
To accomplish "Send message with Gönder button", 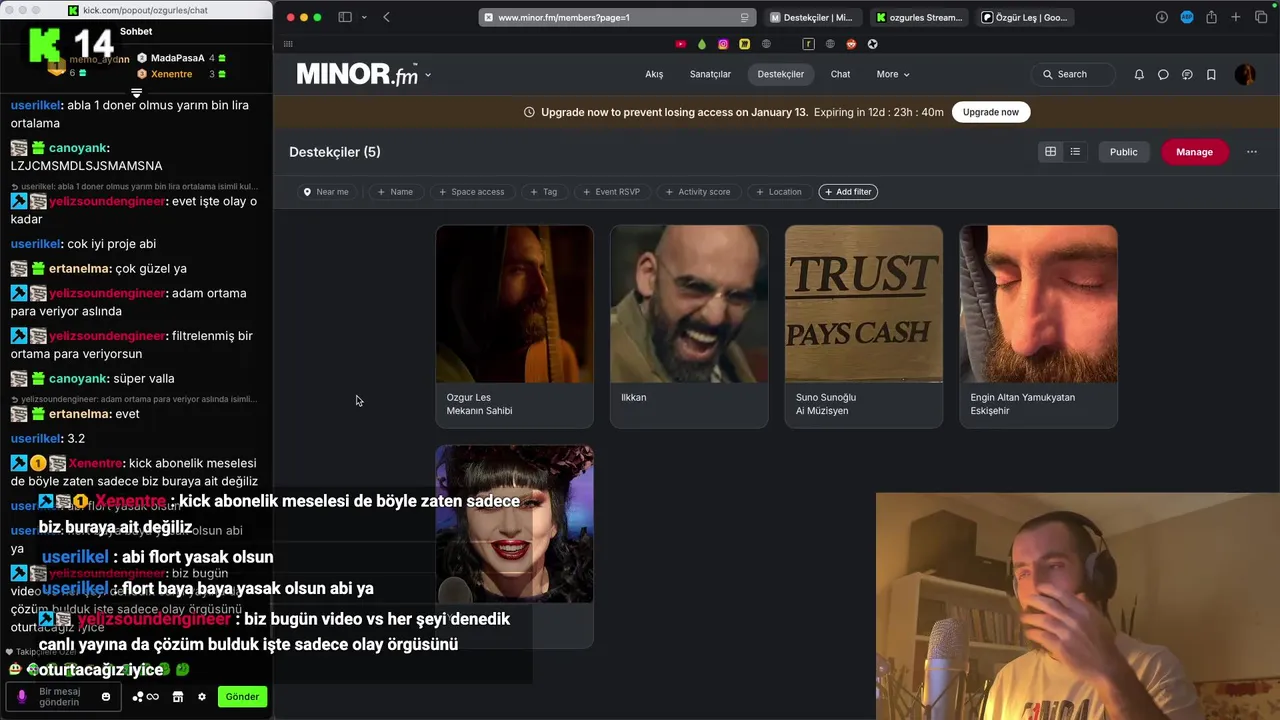I will pos(242,697).
